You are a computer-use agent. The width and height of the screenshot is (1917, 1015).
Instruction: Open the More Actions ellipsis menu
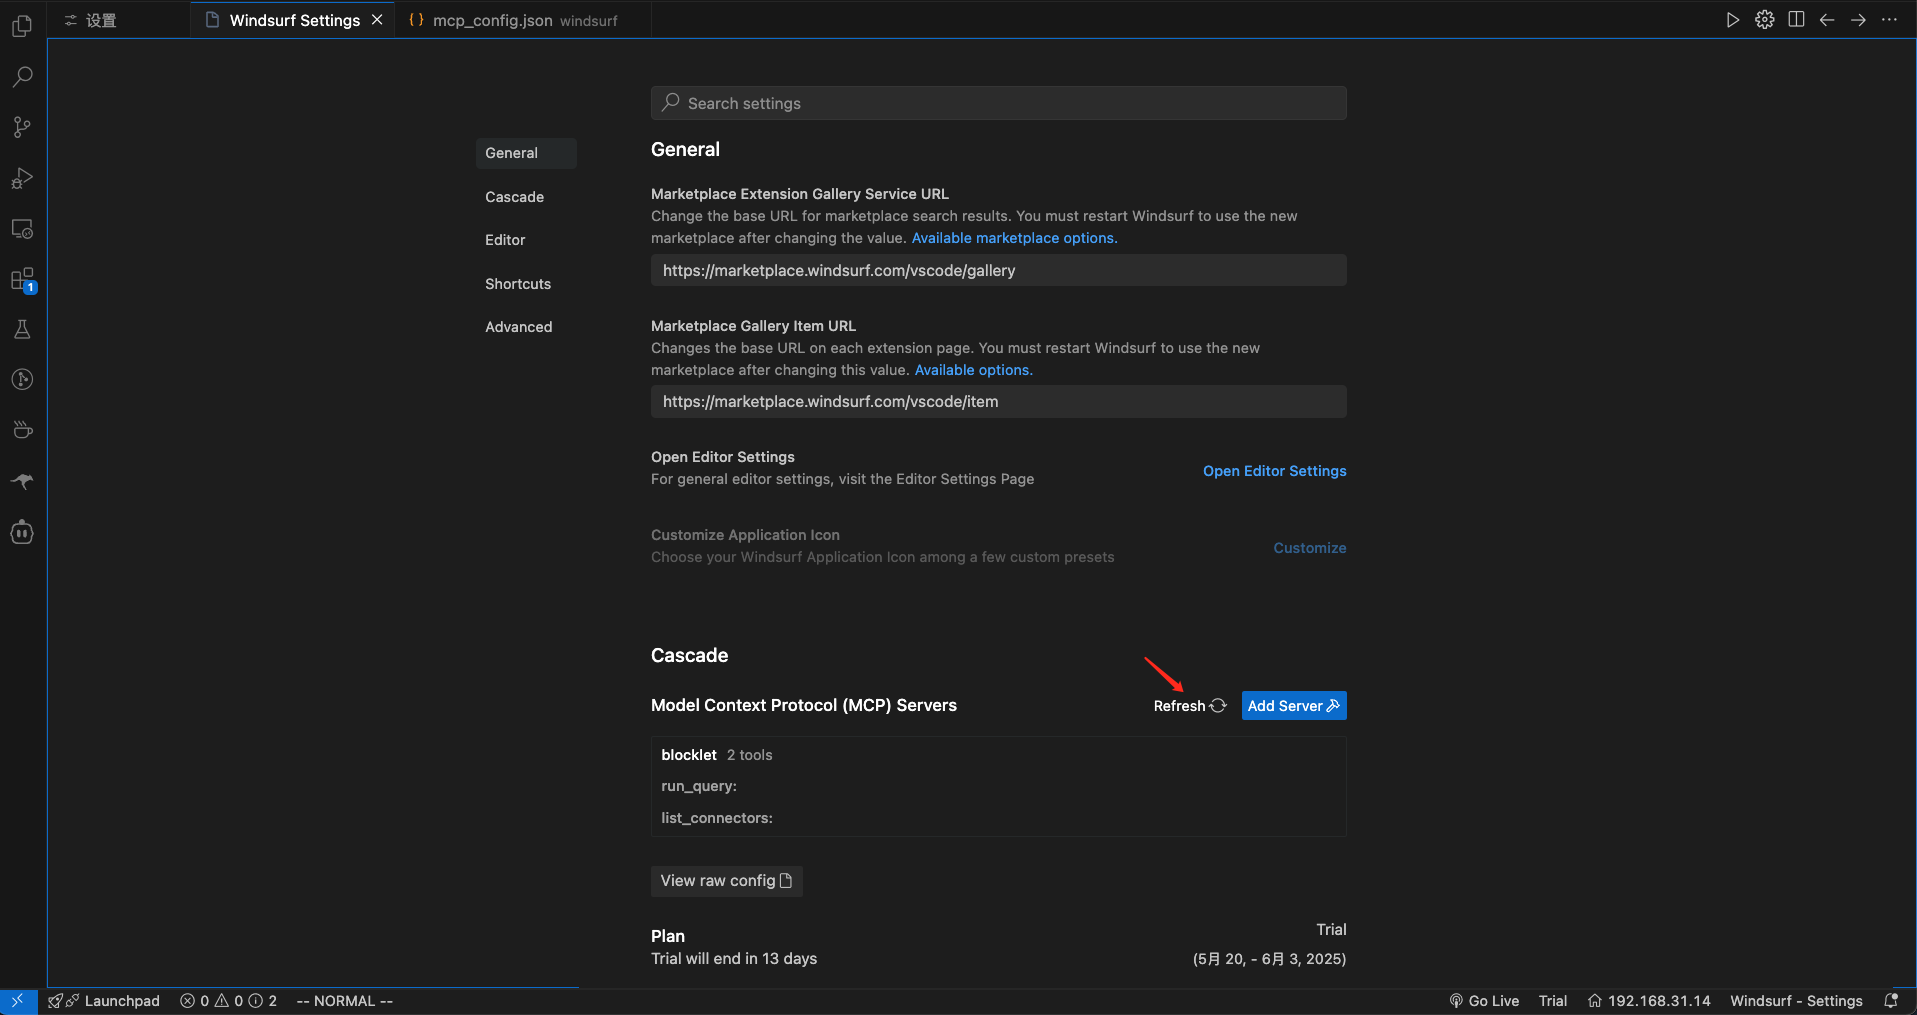tap(1889, 20)
